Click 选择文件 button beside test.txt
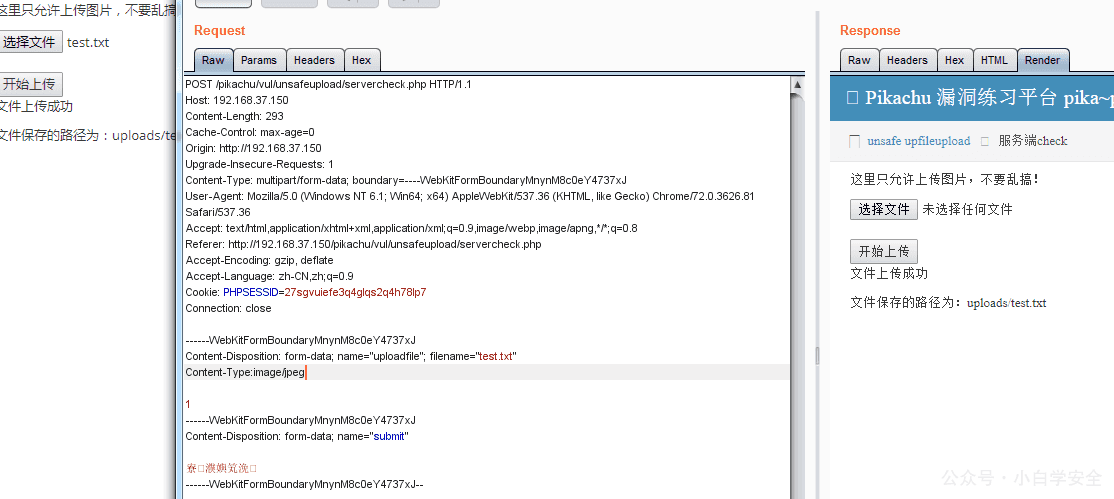1114x499 pixels. coord(30,42)
